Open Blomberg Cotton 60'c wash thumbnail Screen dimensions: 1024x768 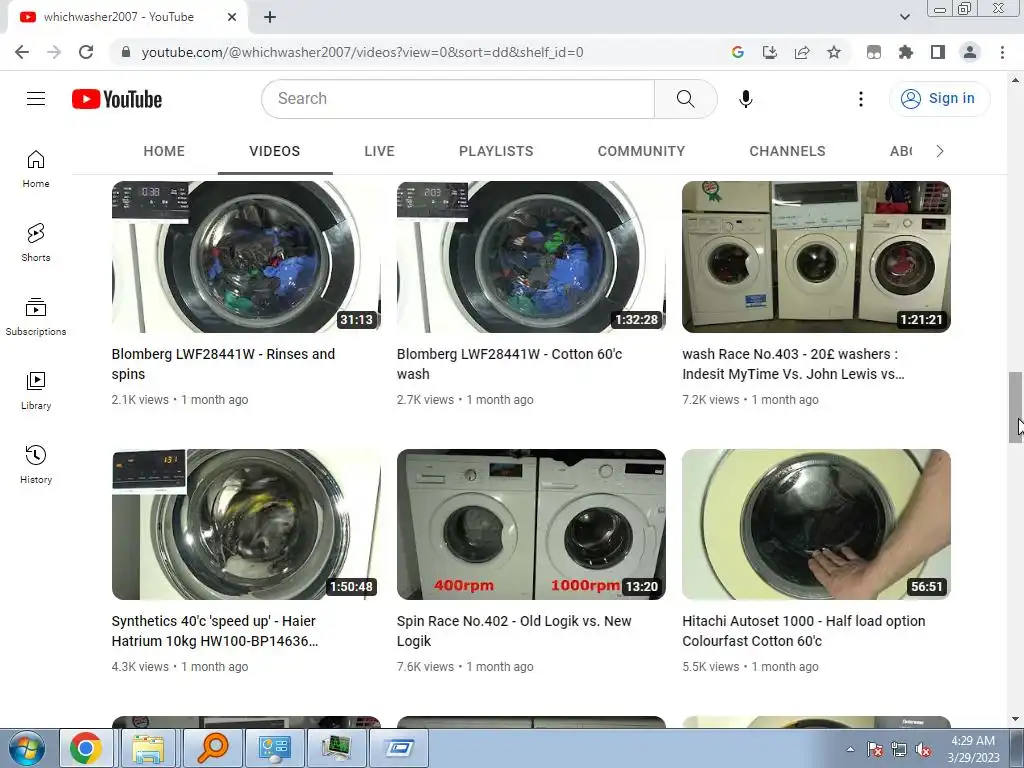pyautogui.click(x=532, y=257)
